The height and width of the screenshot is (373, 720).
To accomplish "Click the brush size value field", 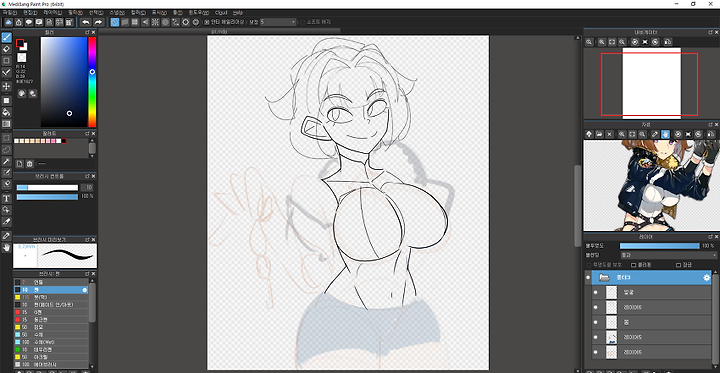I will 87,187.
